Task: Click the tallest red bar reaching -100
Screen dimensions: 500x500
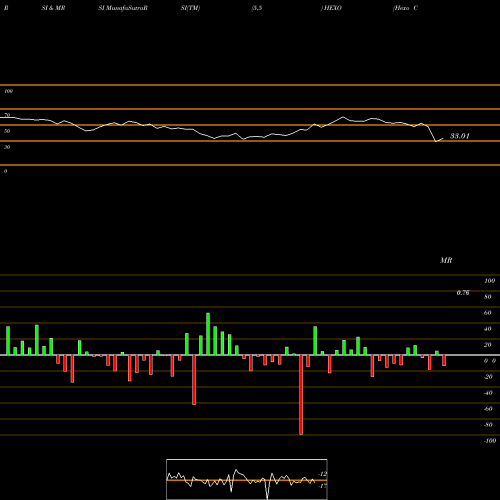Action: (301, 395)
